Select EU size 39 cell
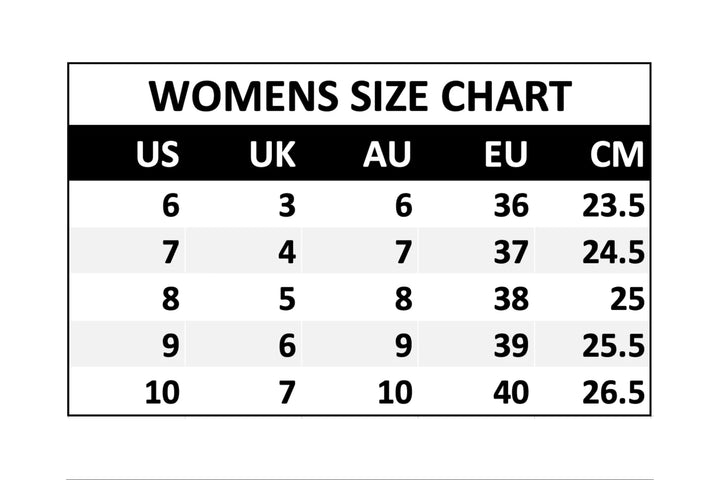 click(x=510, y=346)
